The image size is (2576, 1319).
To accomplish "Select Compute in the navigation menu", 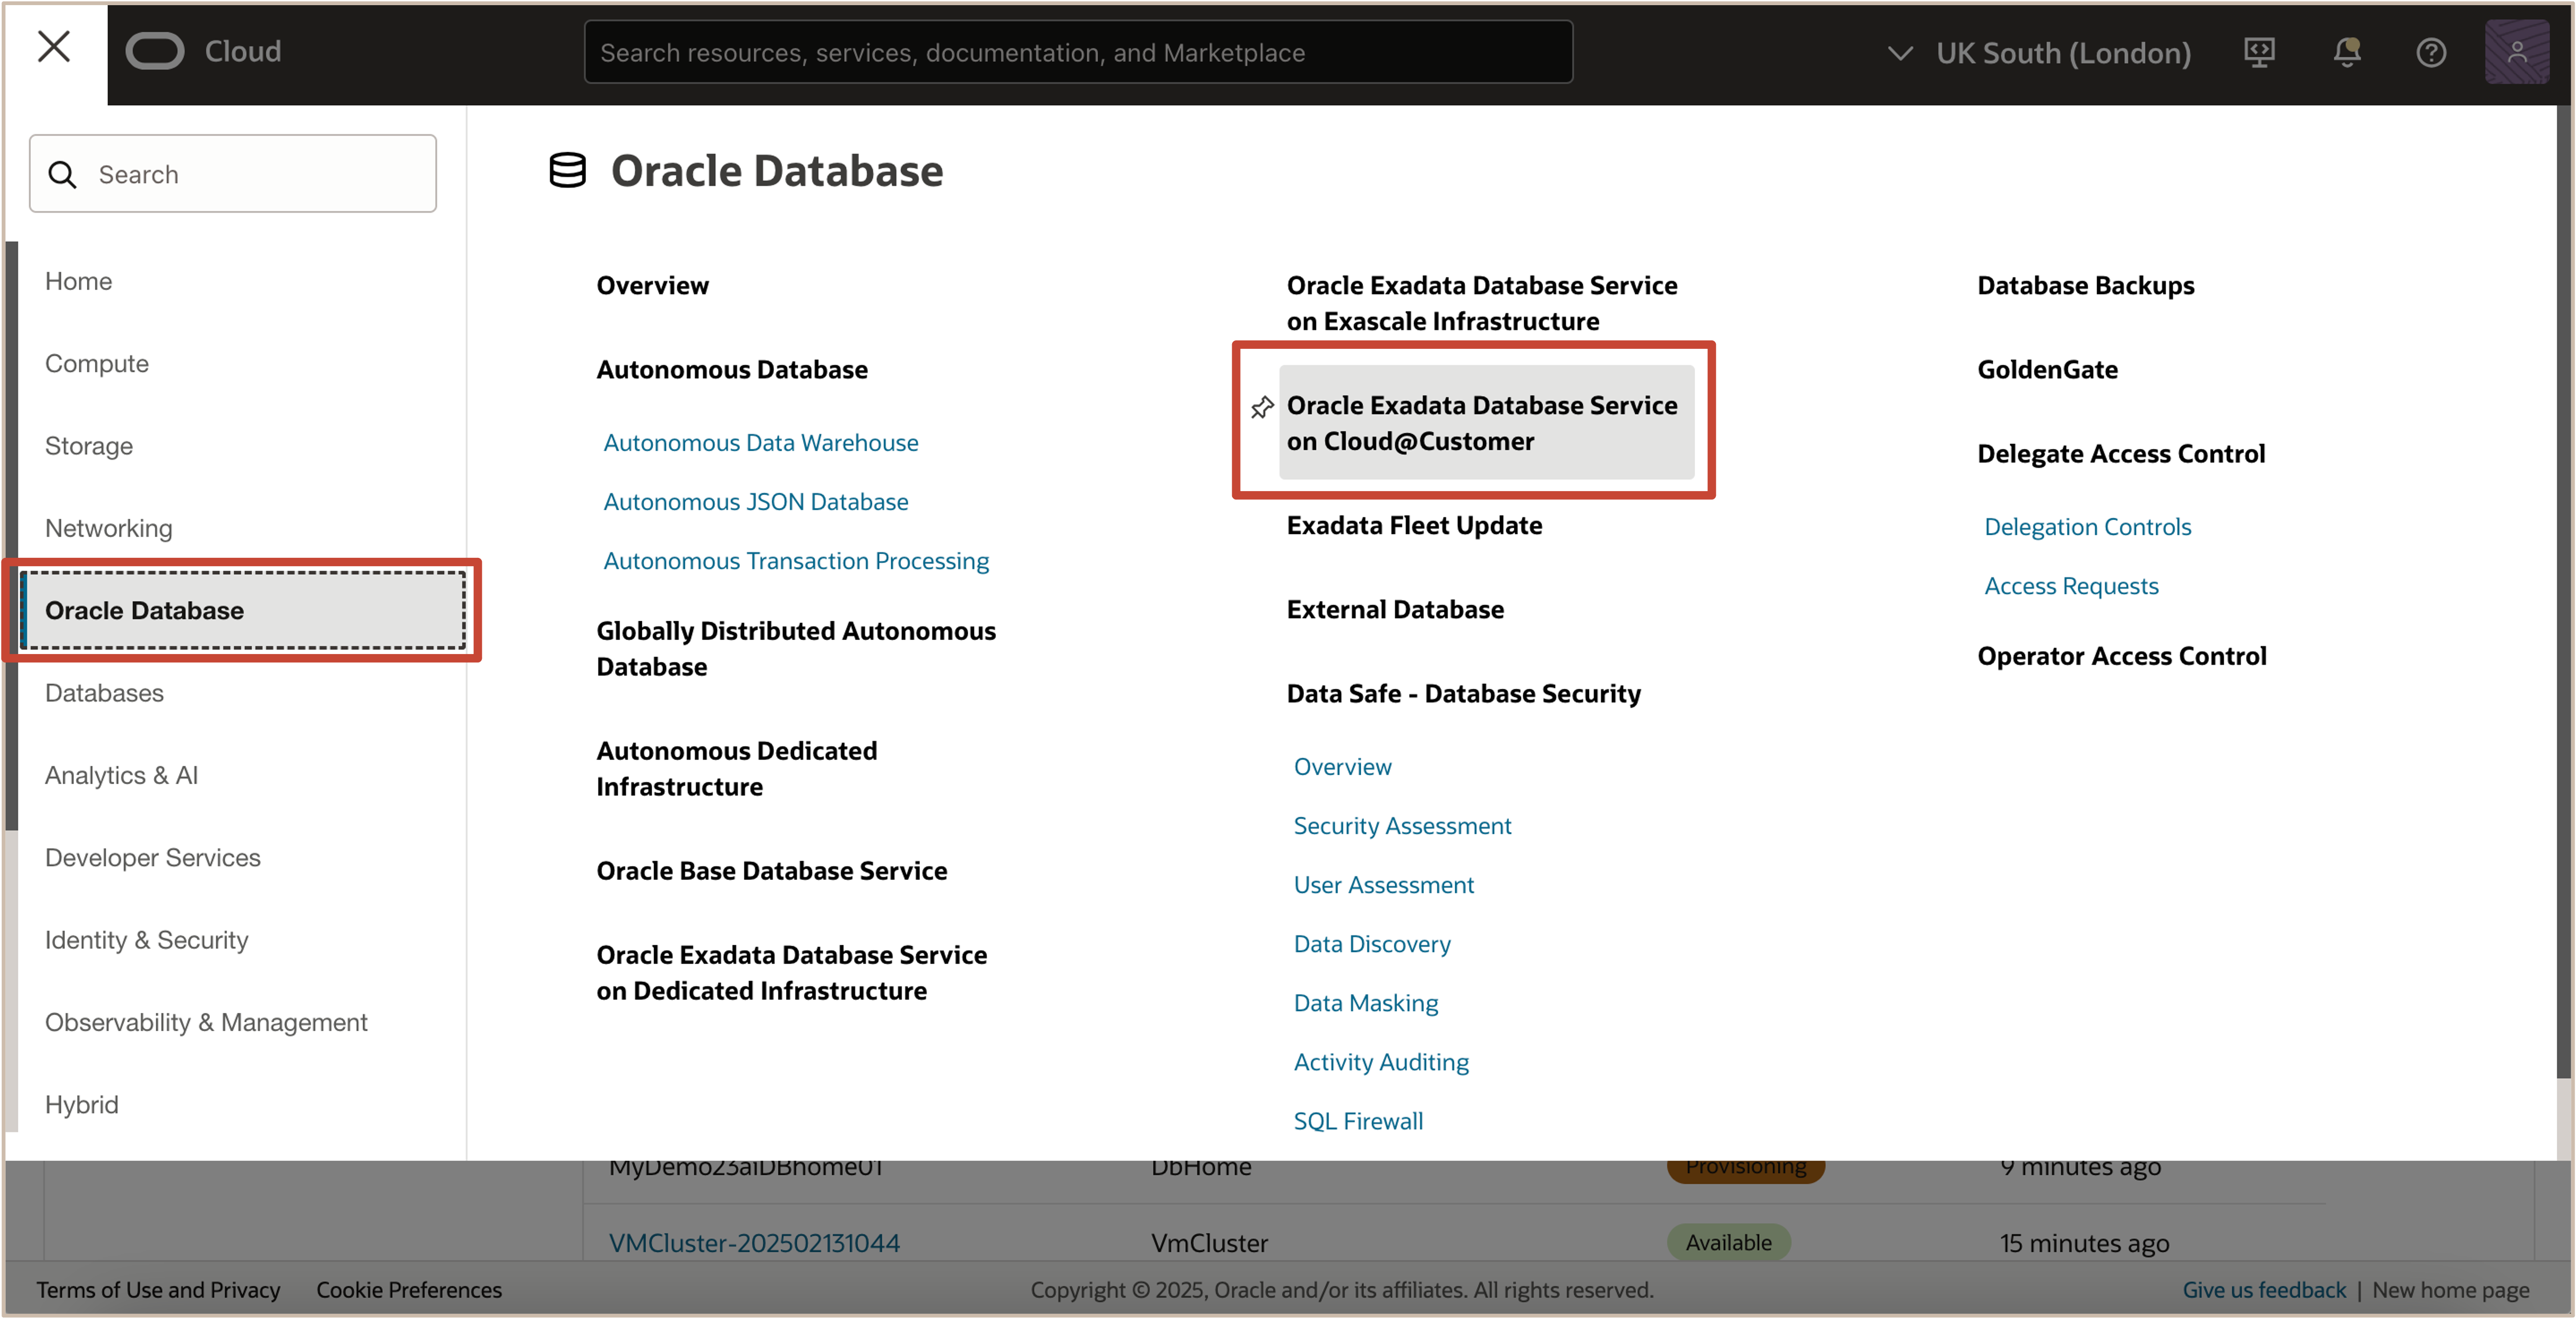I will click(x=97, y=363).
